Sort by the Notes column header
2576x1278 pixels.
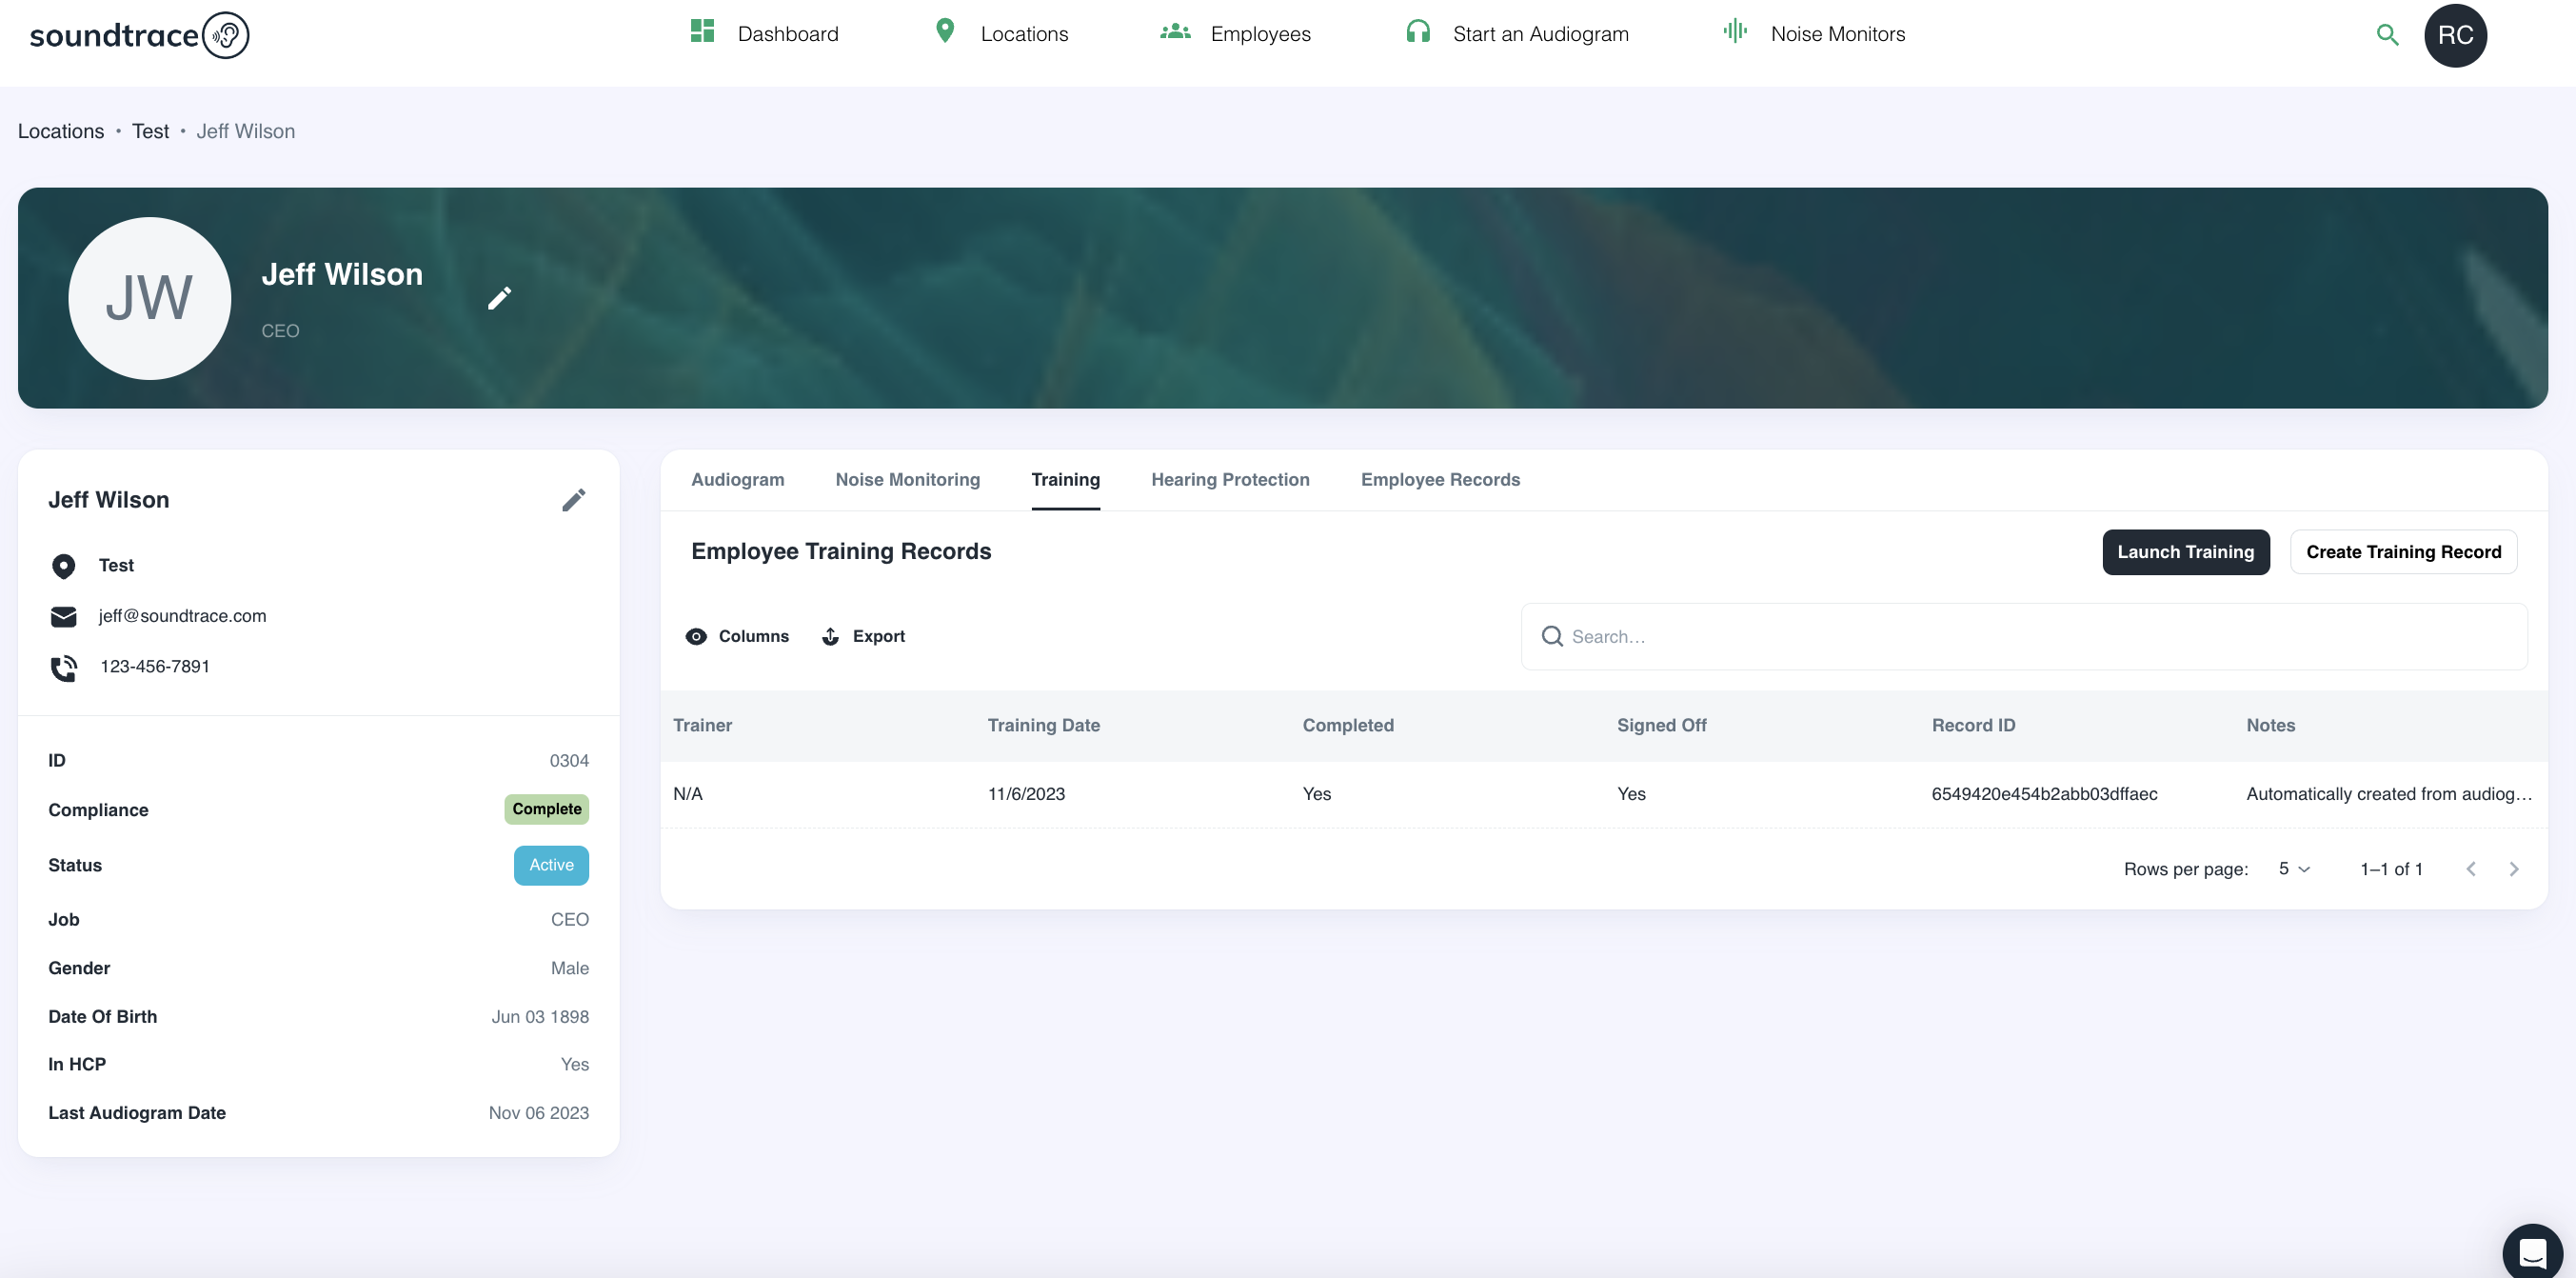2270,725
